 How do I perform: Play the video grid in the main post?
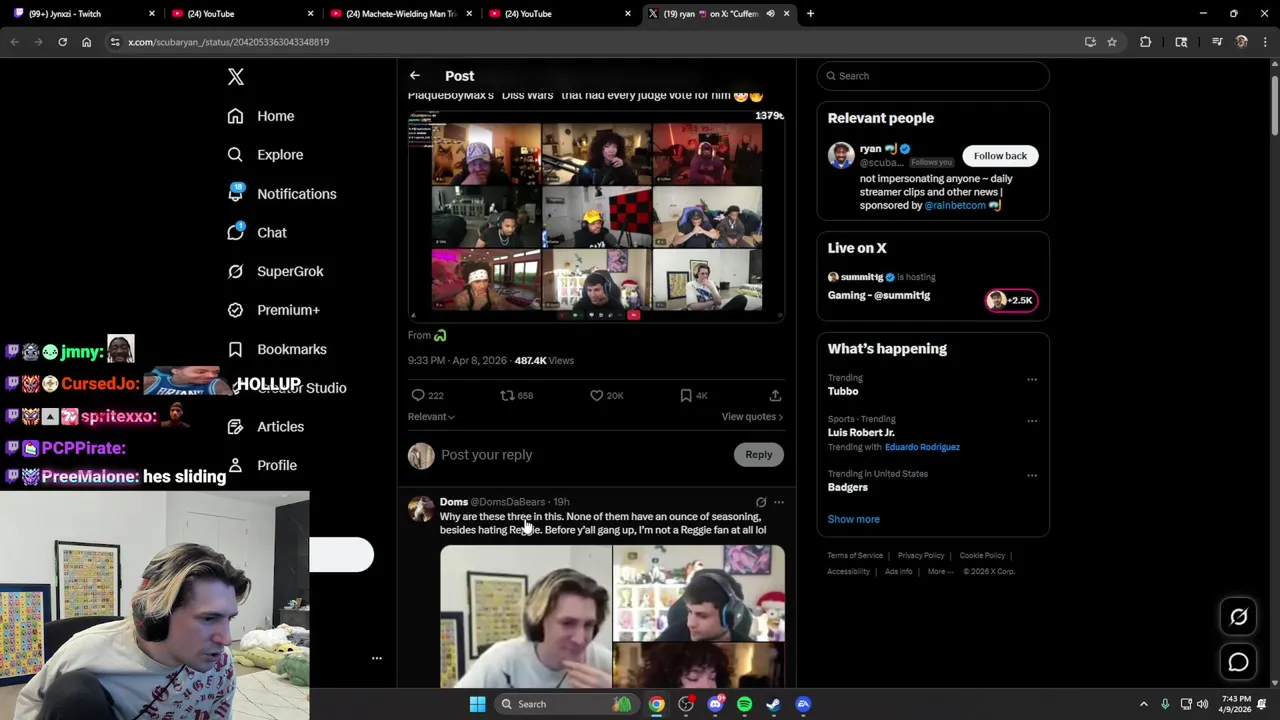point(596,215)
